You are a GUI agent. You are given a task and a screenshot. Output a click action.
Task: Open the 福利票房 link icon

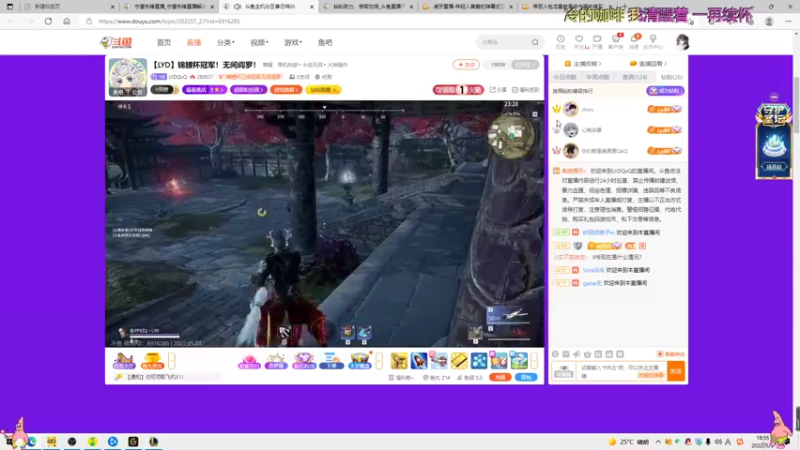click(526, 90)
